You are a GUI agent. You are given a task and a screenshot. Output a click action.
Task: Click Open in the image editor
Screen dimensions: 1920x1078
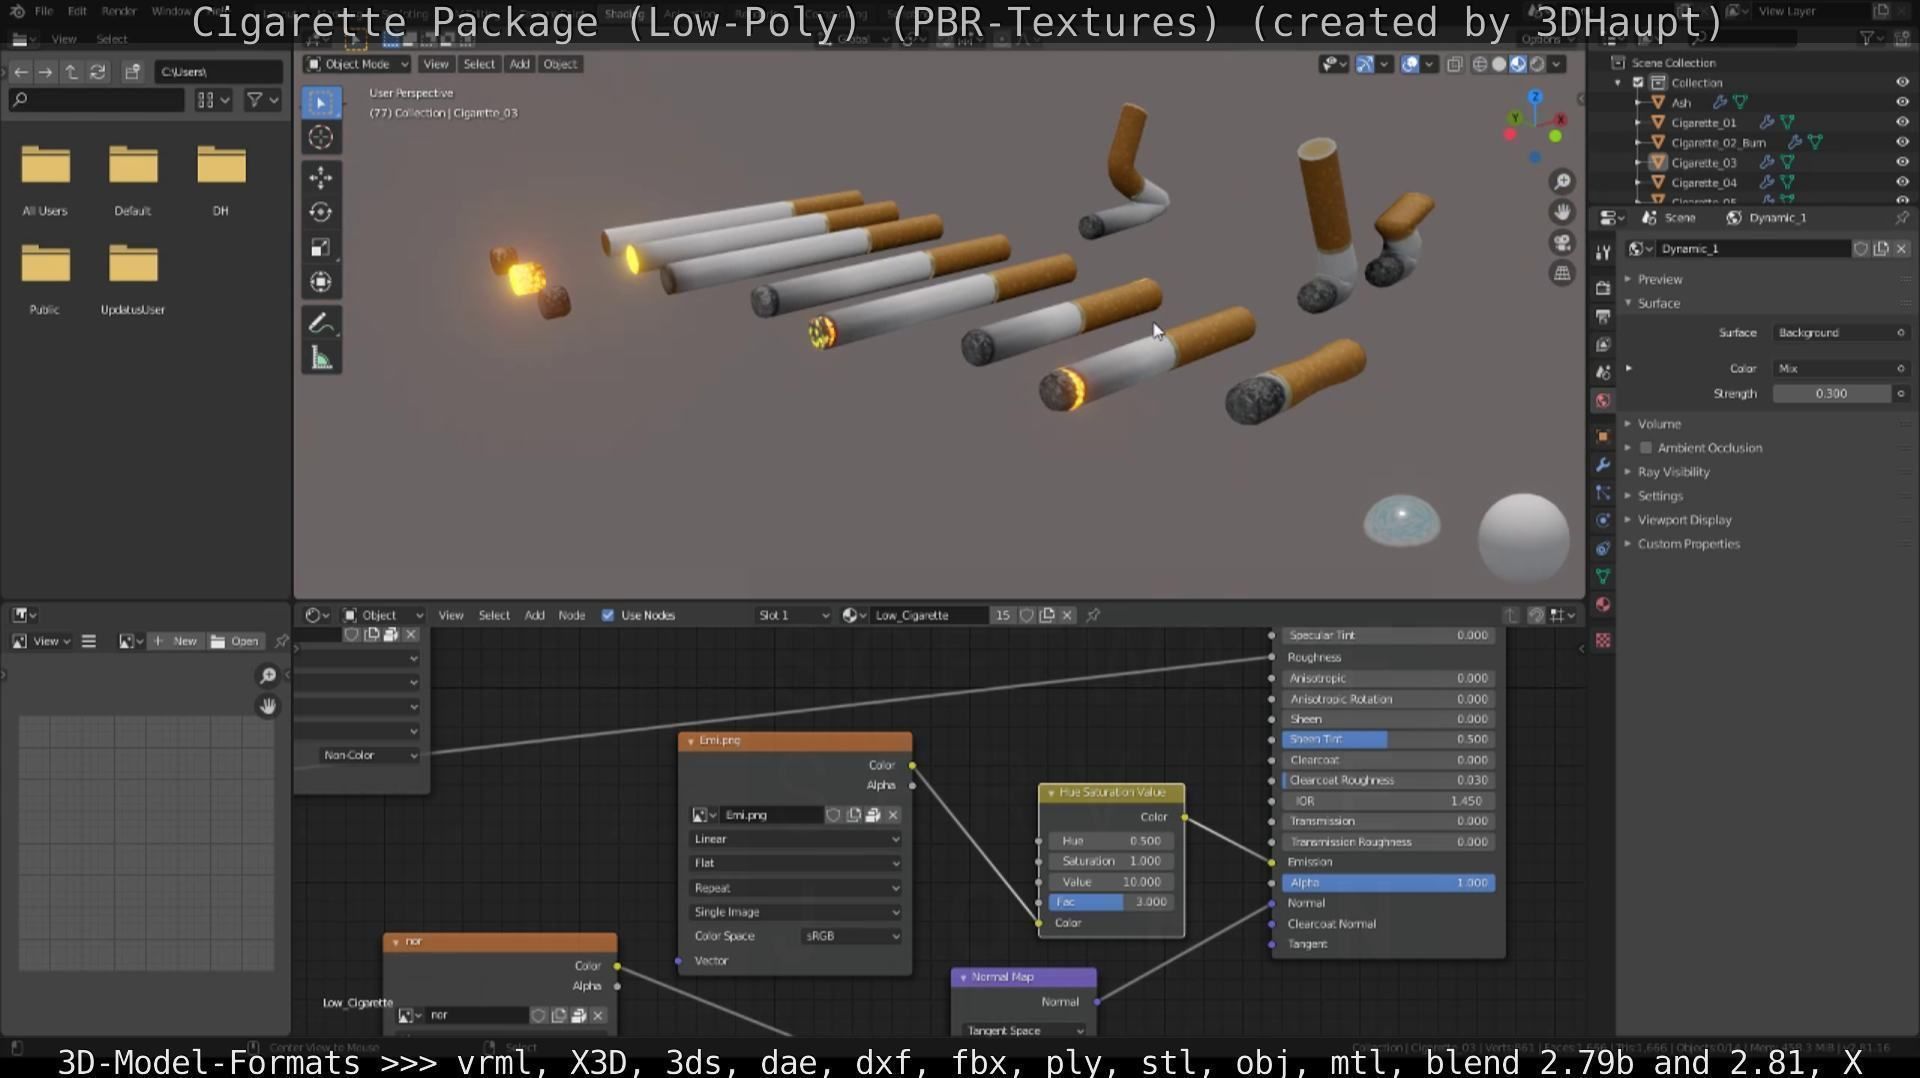click(x=235, y=641)
